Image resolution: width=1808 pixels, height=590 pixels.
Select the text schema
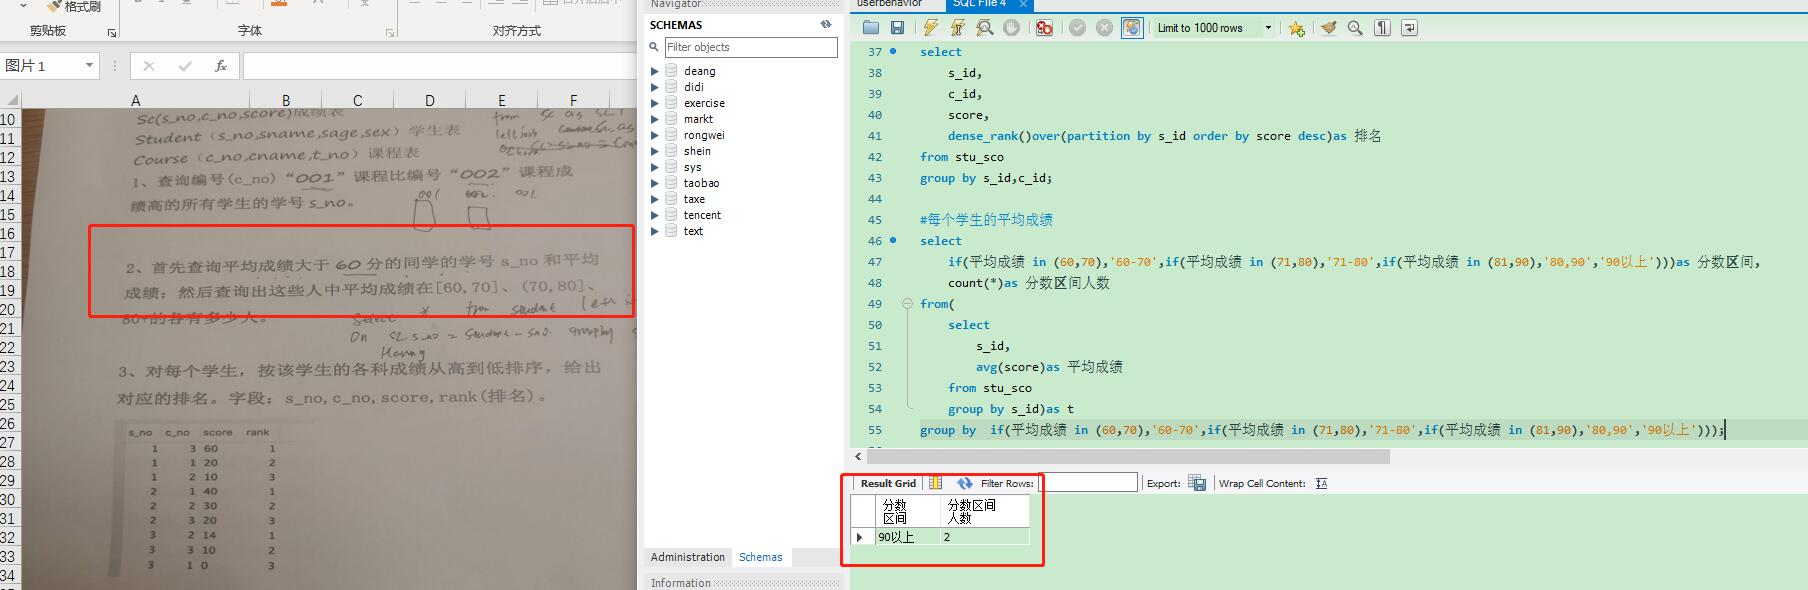[693, 231]
